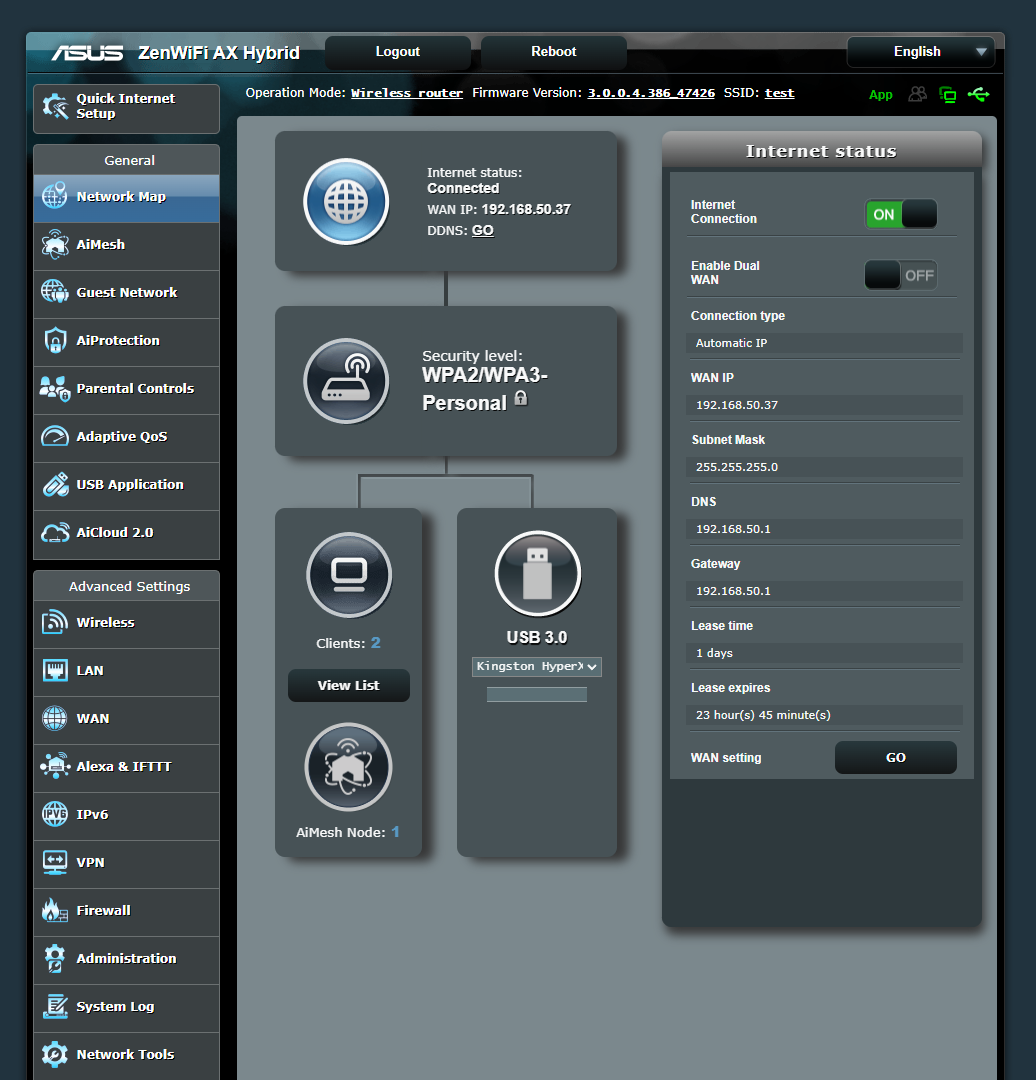The height and width of the screenshot is (1080, 1036).
Task: Click the Reboot button
Action: 553,51
